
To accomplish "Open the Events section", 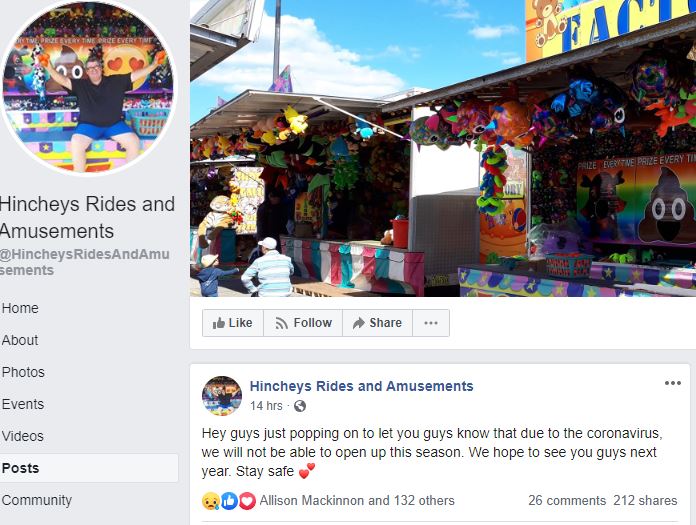I will point(23,404).
